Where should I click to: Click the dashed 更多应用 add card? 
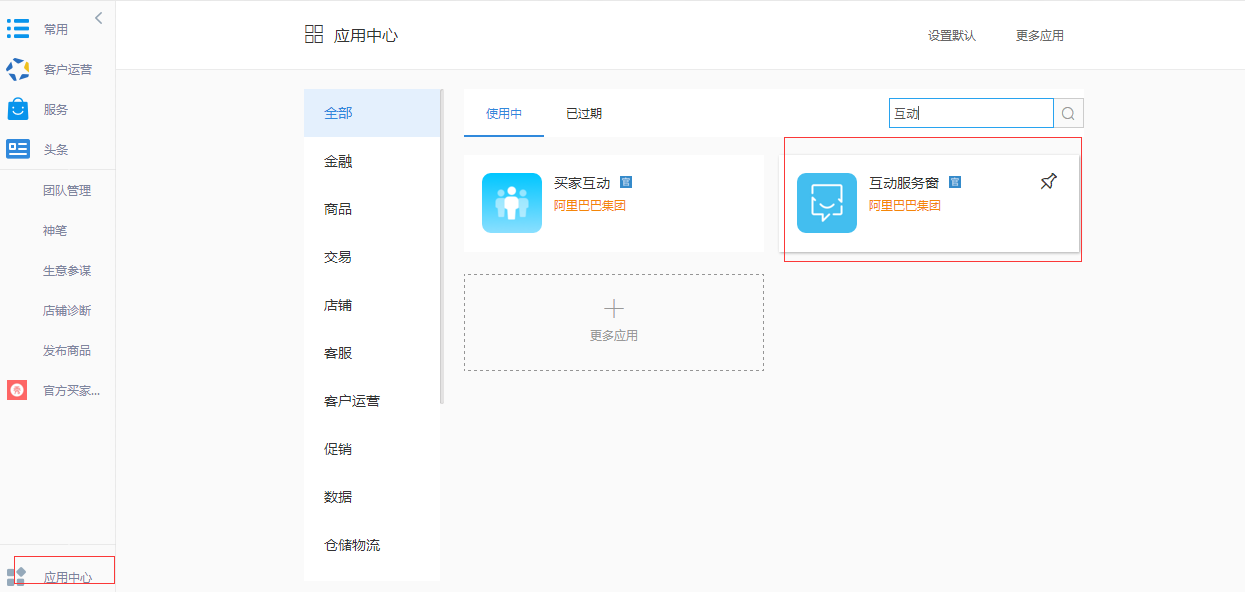click(x=614, y=322)
